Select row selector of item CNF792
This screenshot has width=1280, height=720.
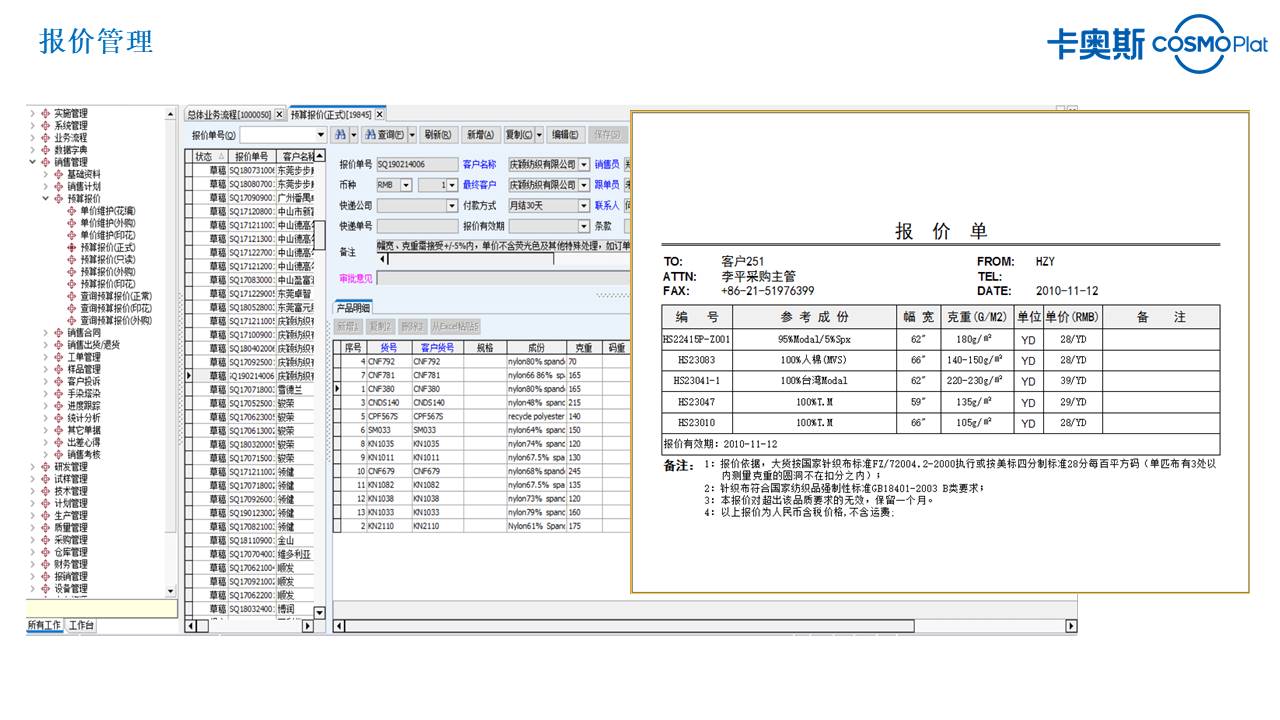click(337, 361)
